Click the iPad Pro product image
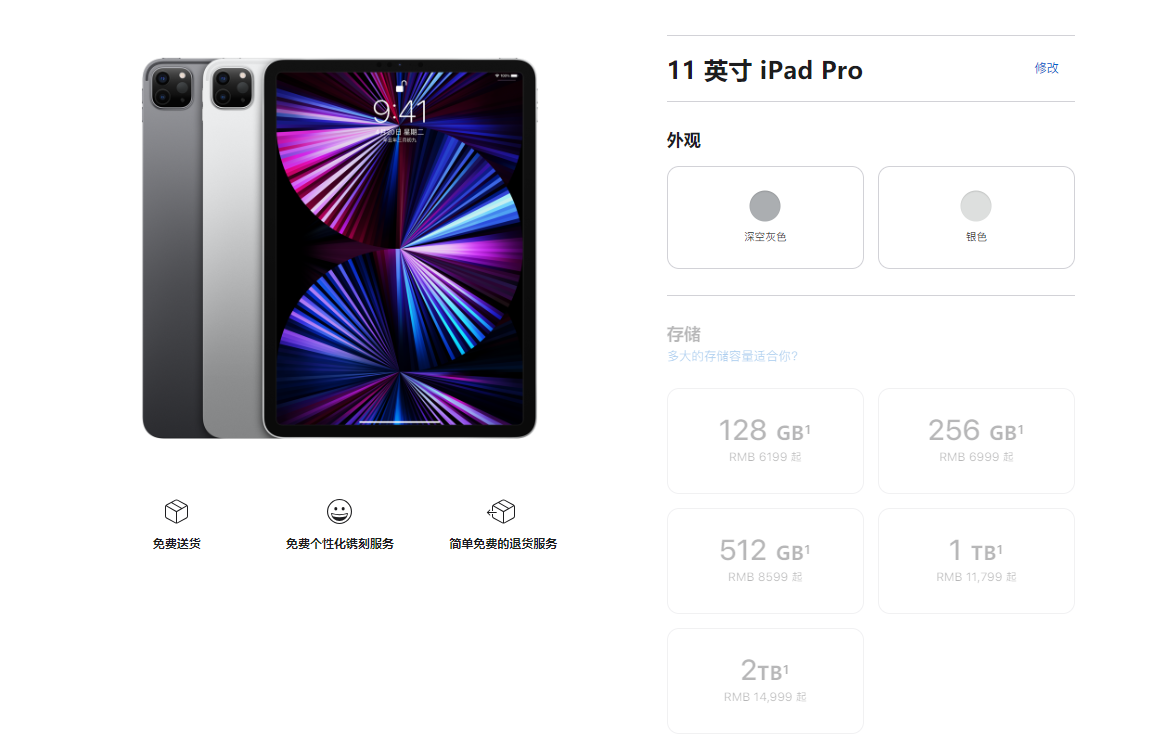Image resolution: width=1176 pixels, height=748 pixels. coord(340,248)
